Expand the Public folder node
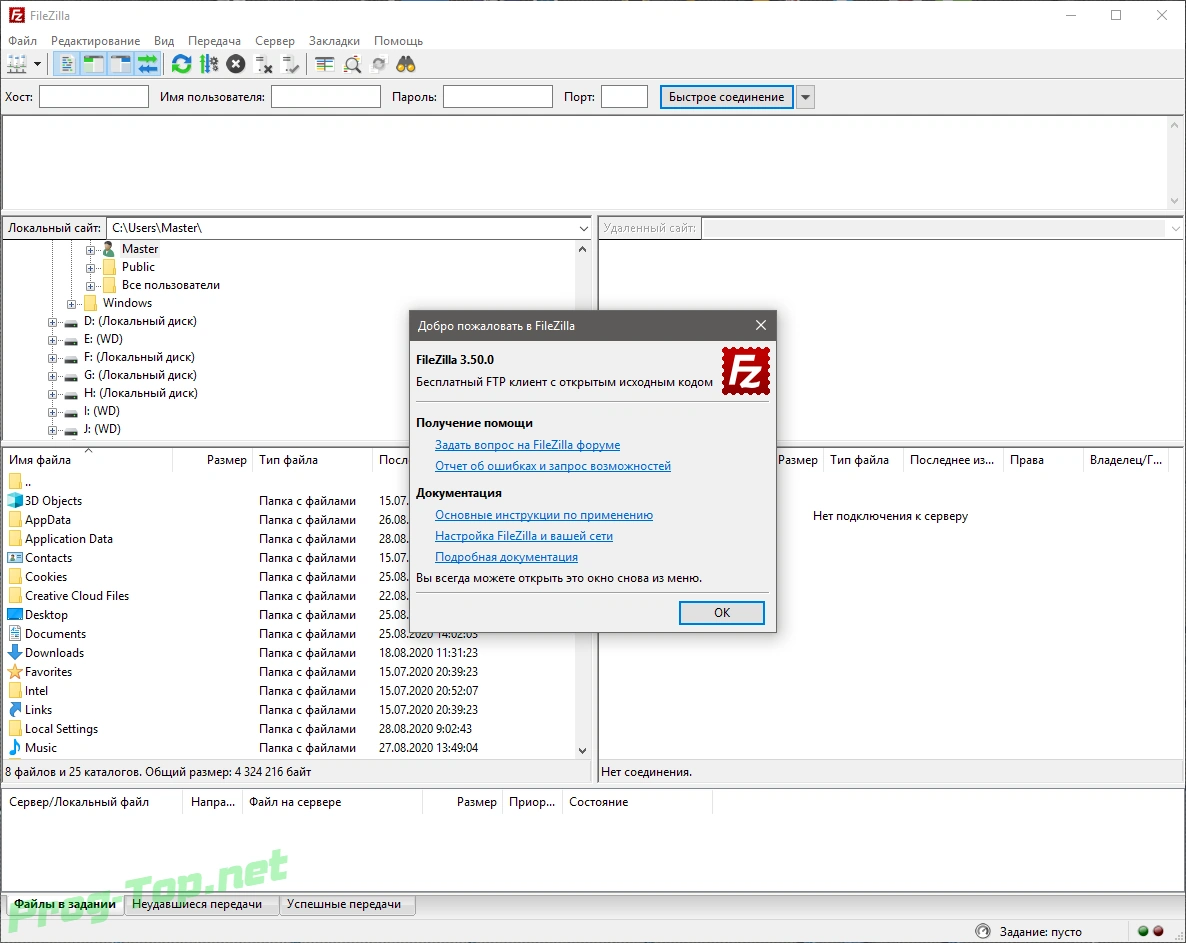 pos(90,268)
